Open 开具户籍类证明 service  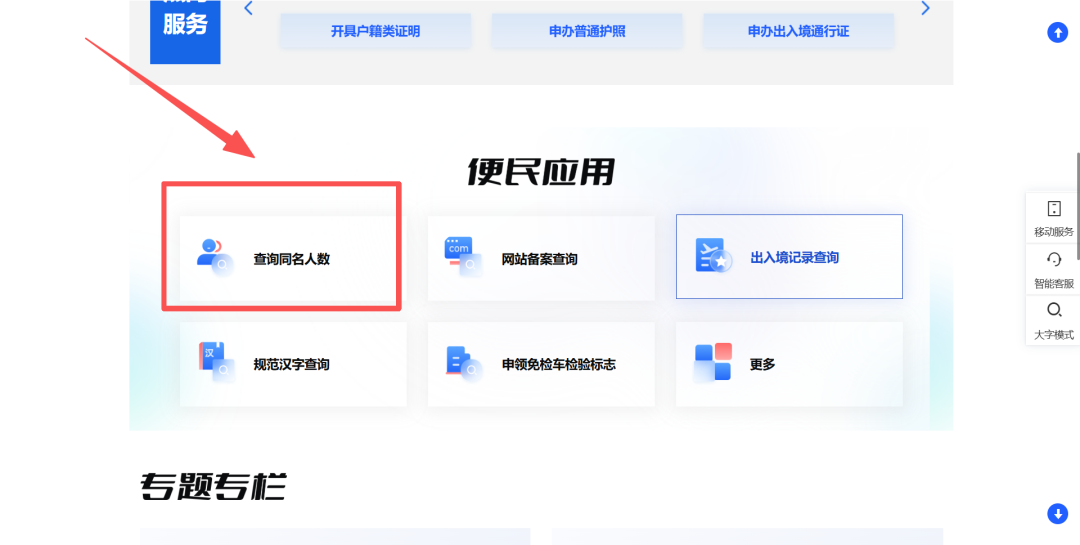coord(375,31)
